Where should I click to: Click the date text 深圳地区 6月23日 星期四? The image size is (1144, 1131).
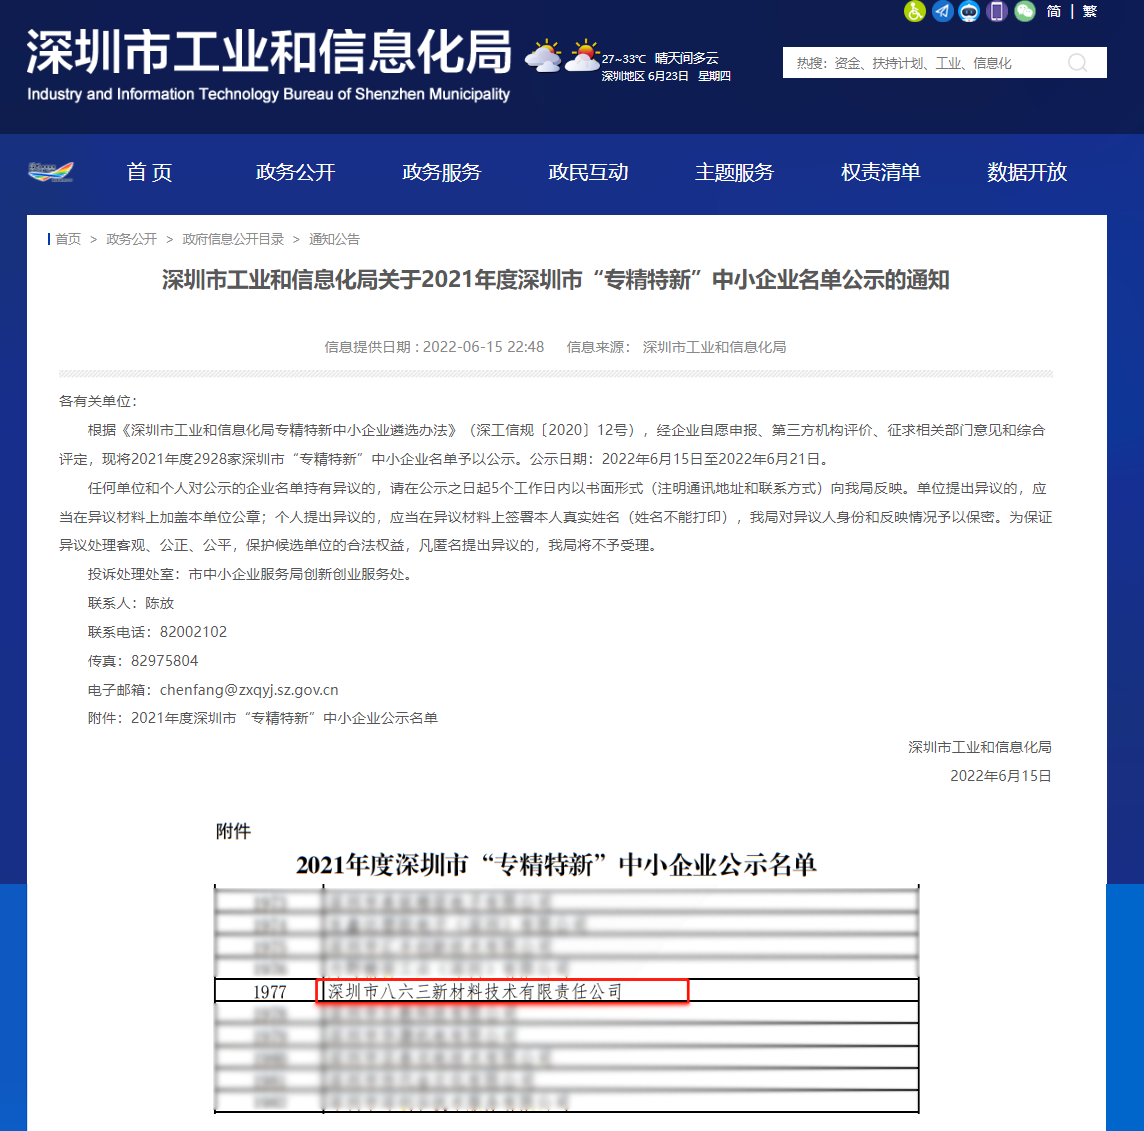[x=666, y=76]
